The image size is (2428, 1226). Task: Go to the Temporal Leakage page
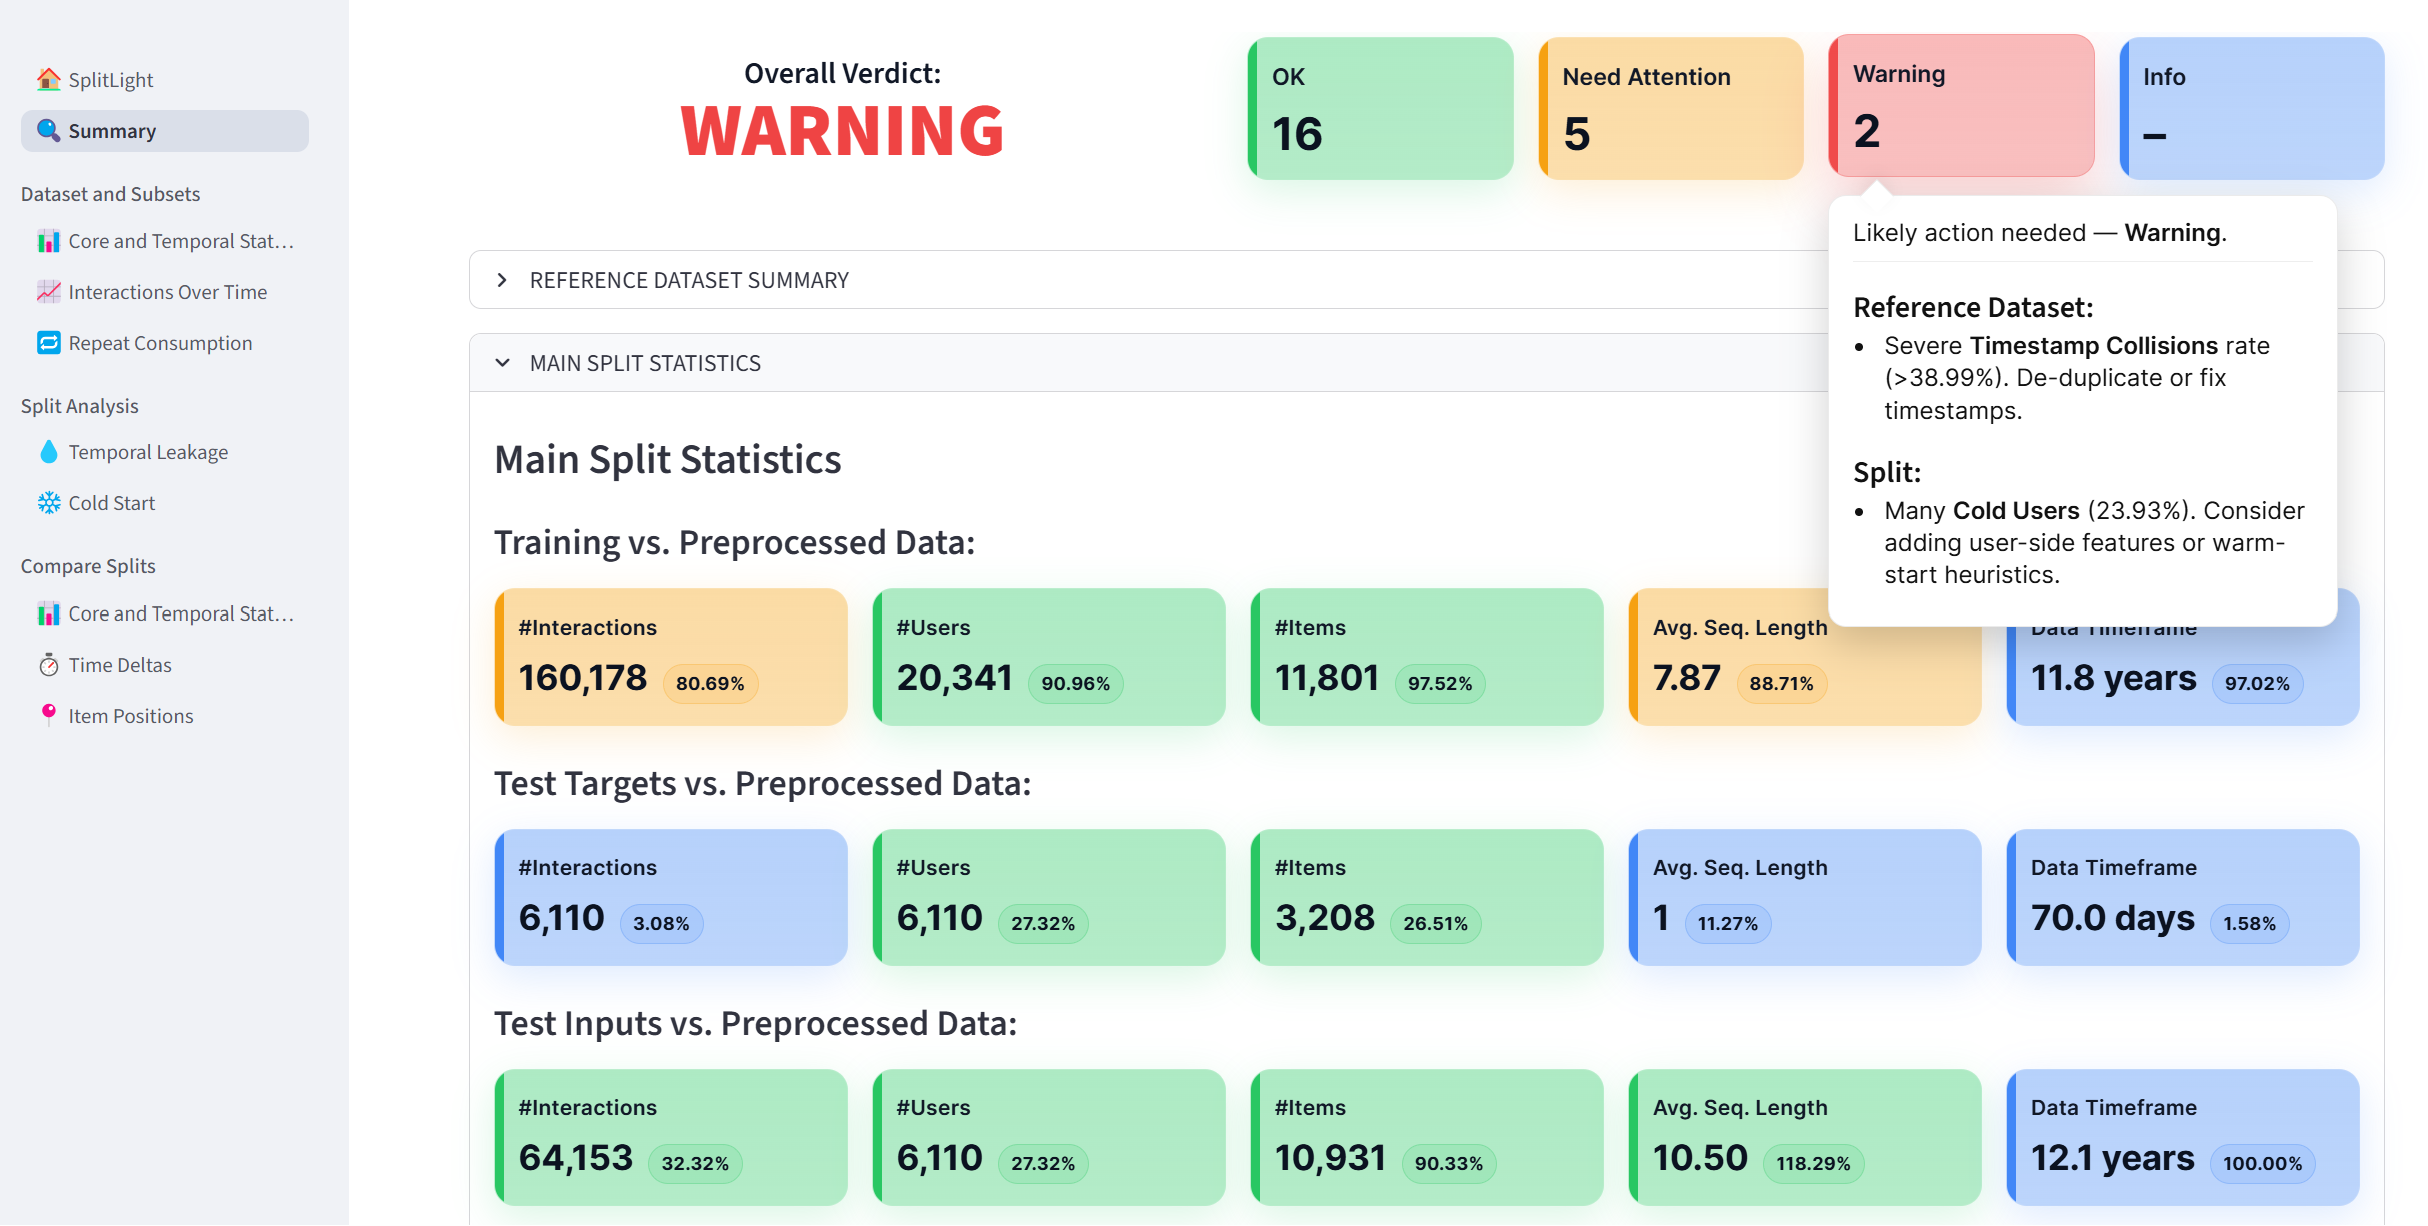tap(148, 452)
